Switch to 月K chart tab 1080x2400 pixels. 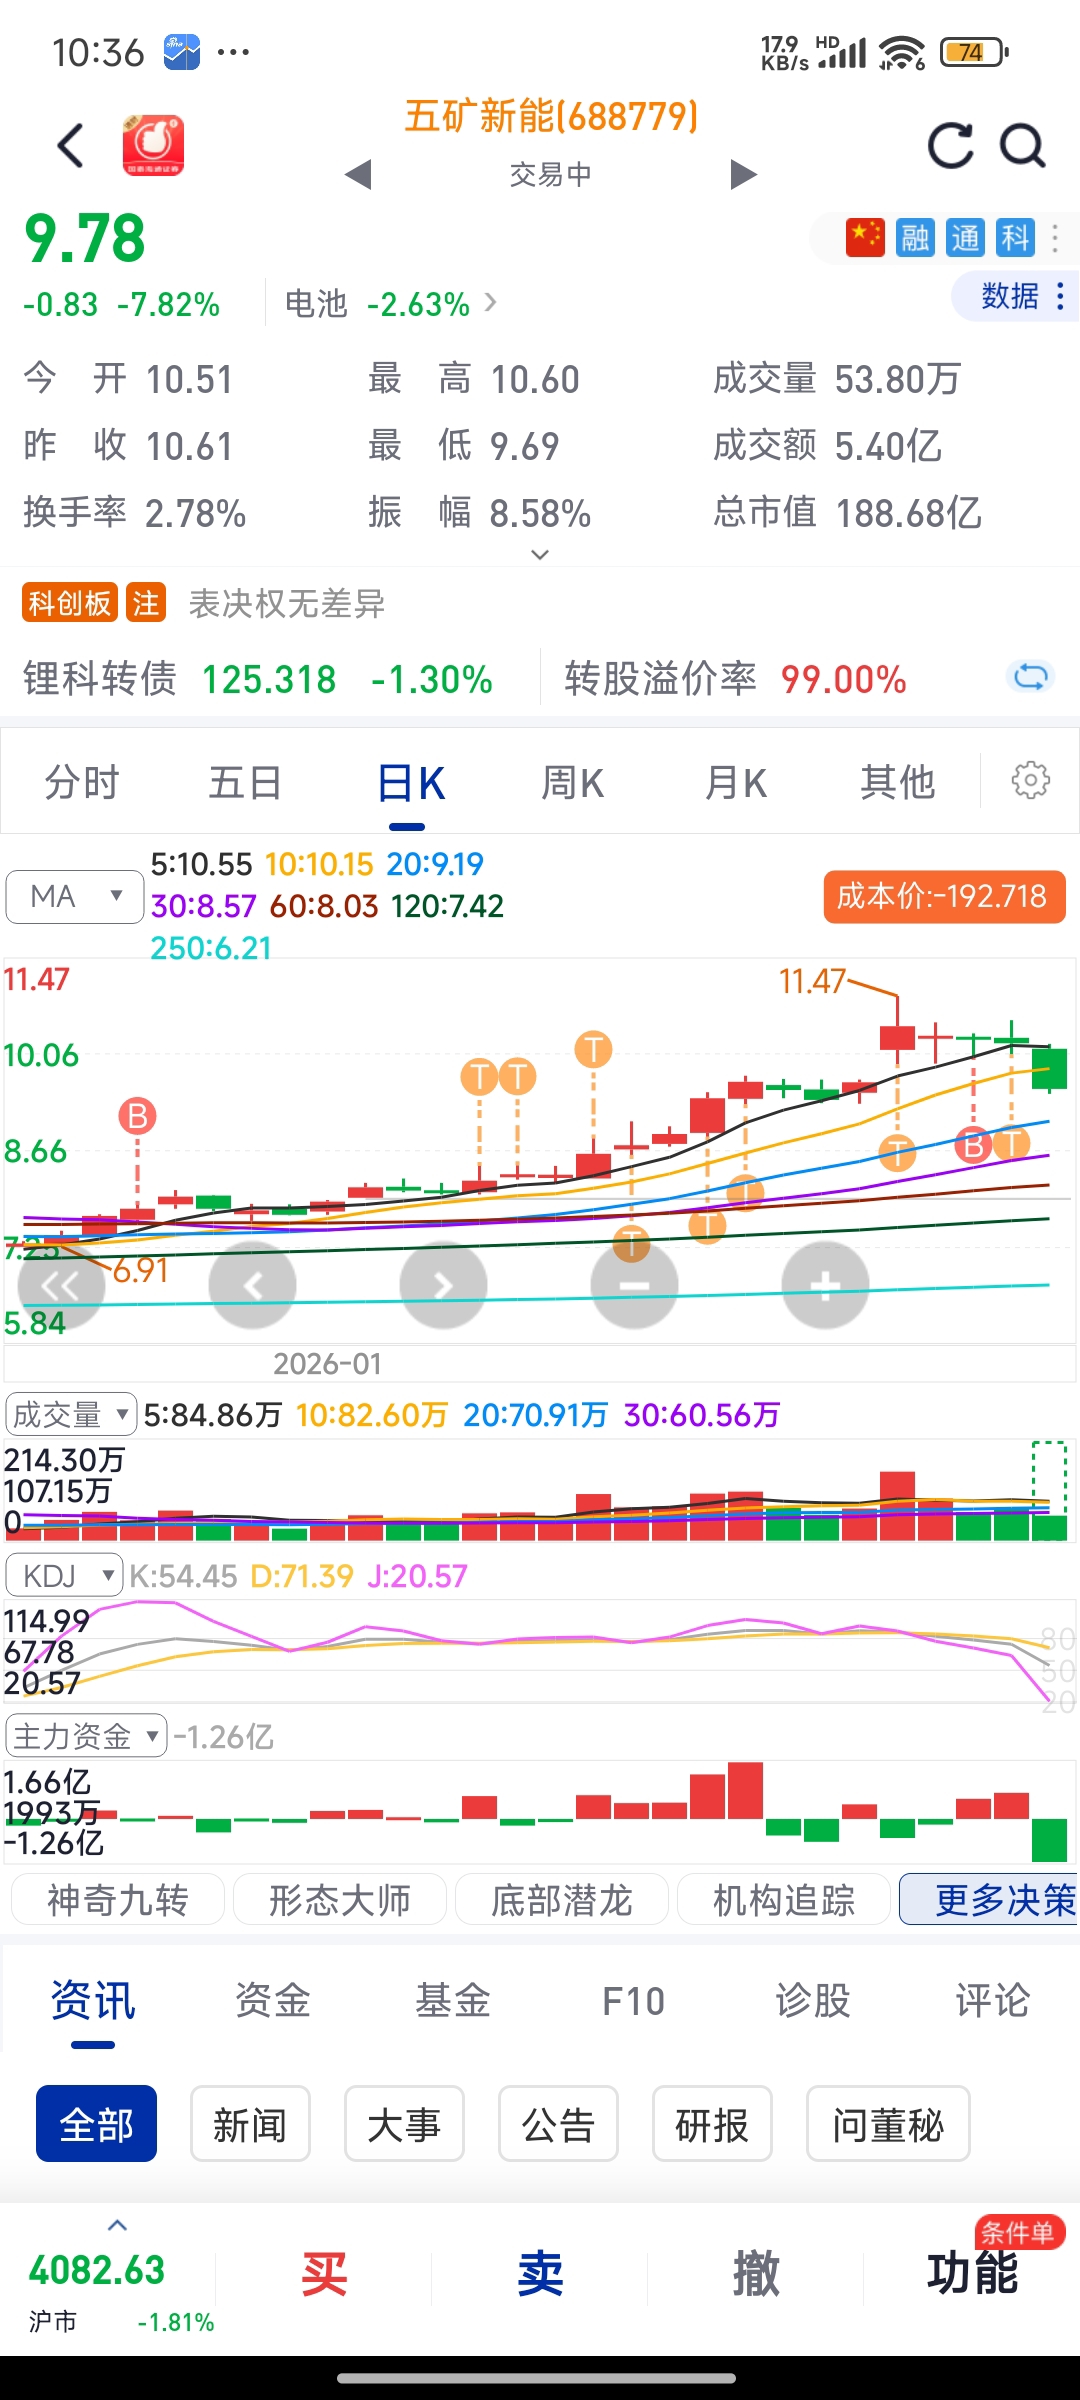tap(736, 783)
